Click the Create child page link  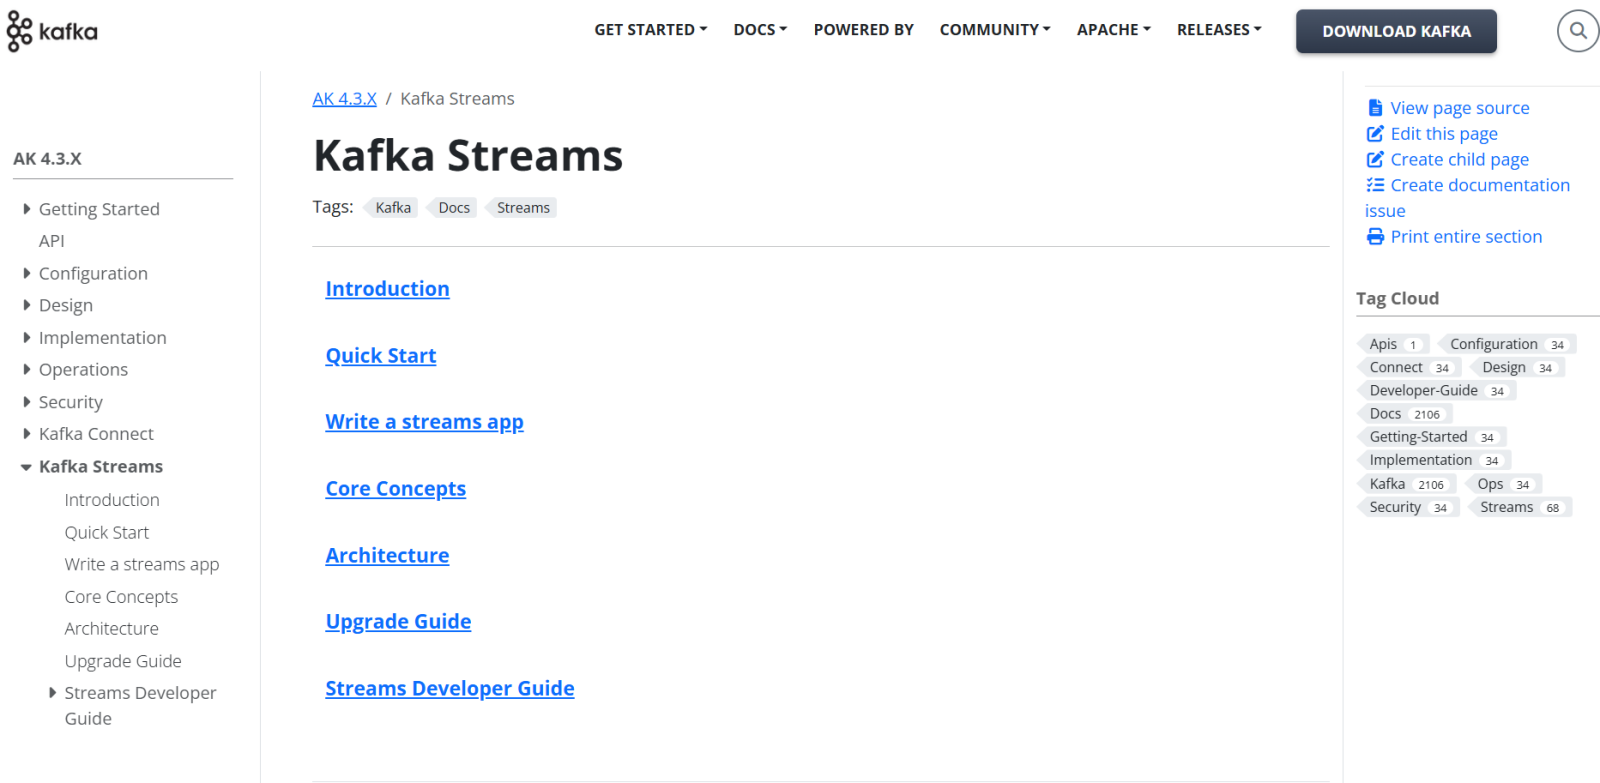pos(1460,160)
